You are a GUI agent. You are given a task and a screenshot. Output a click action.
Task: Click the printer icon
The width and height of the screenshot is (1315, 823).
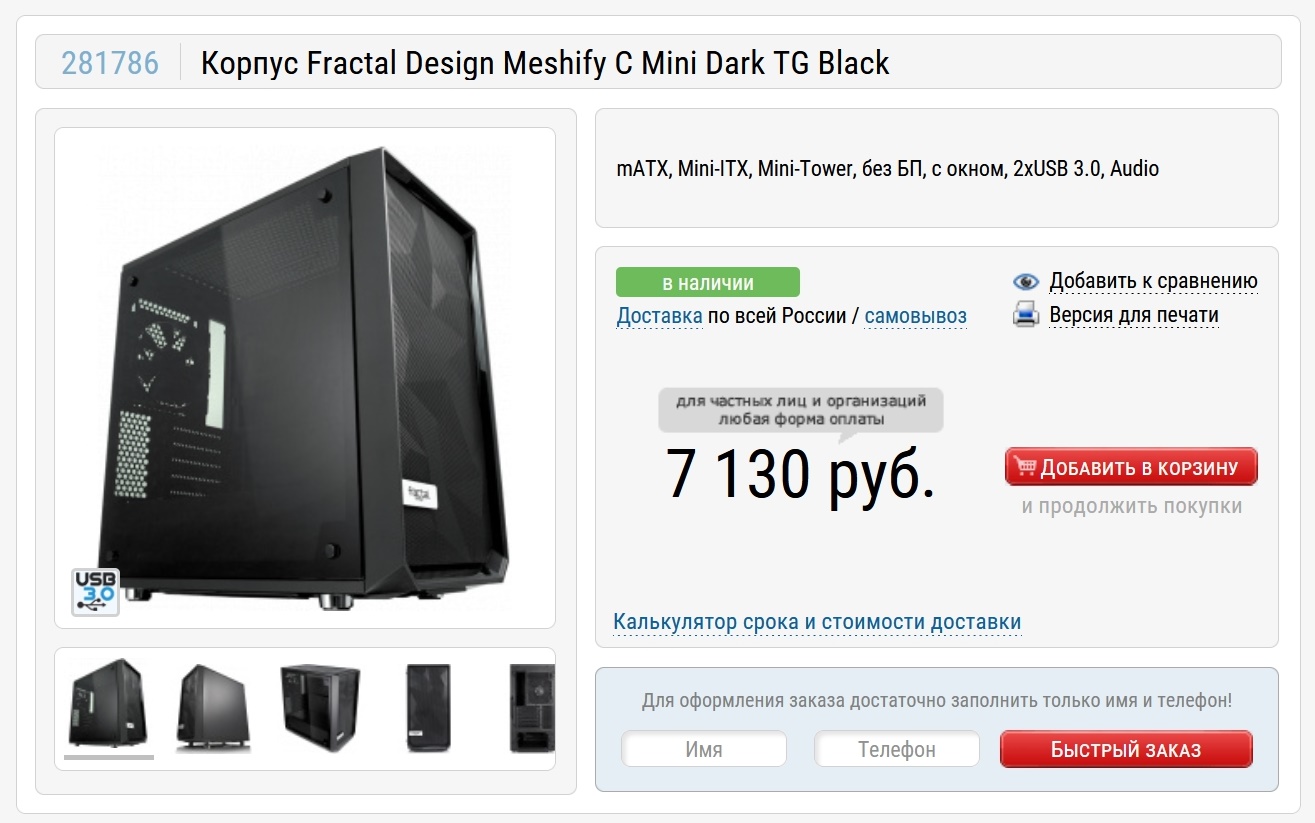point(1026,316)
